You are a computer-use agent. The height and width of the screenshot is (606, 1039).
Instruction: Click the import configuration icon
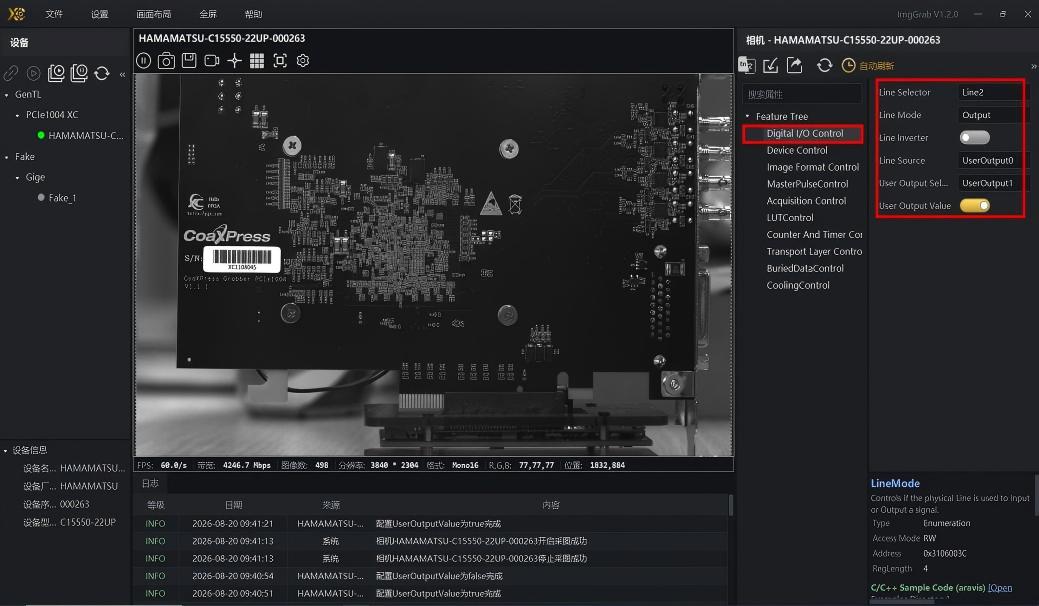pos(771,65)
